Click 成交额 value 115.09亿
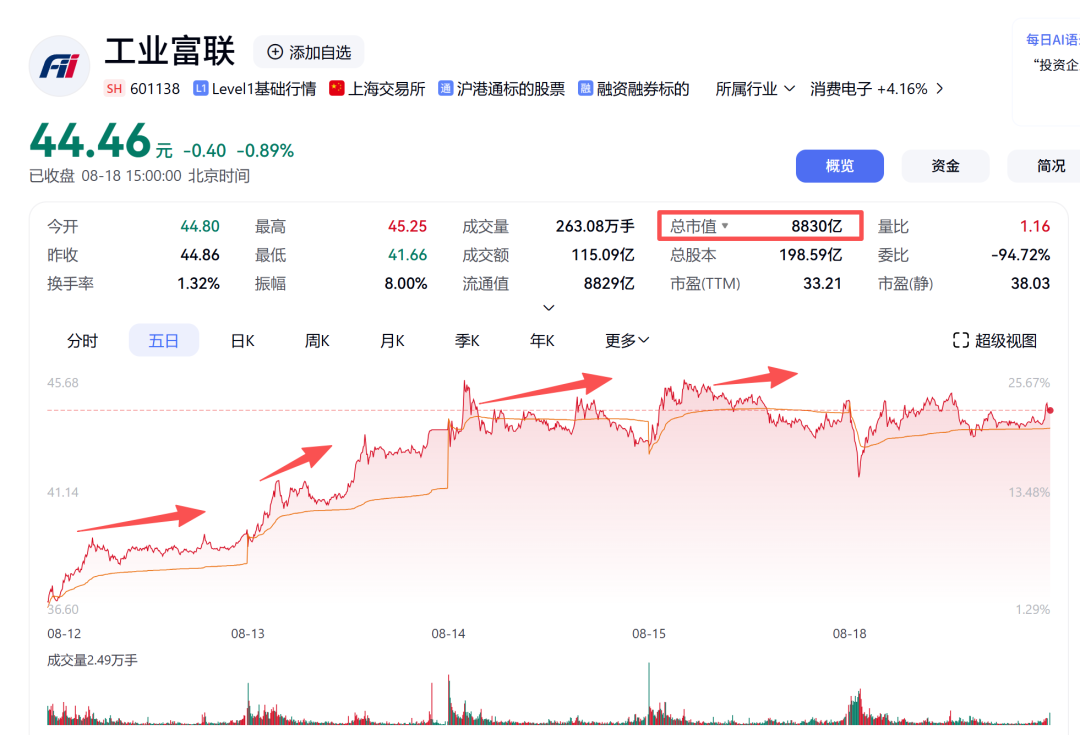The height and width of the screenshot is (735, 1080). tap(603, 255)
